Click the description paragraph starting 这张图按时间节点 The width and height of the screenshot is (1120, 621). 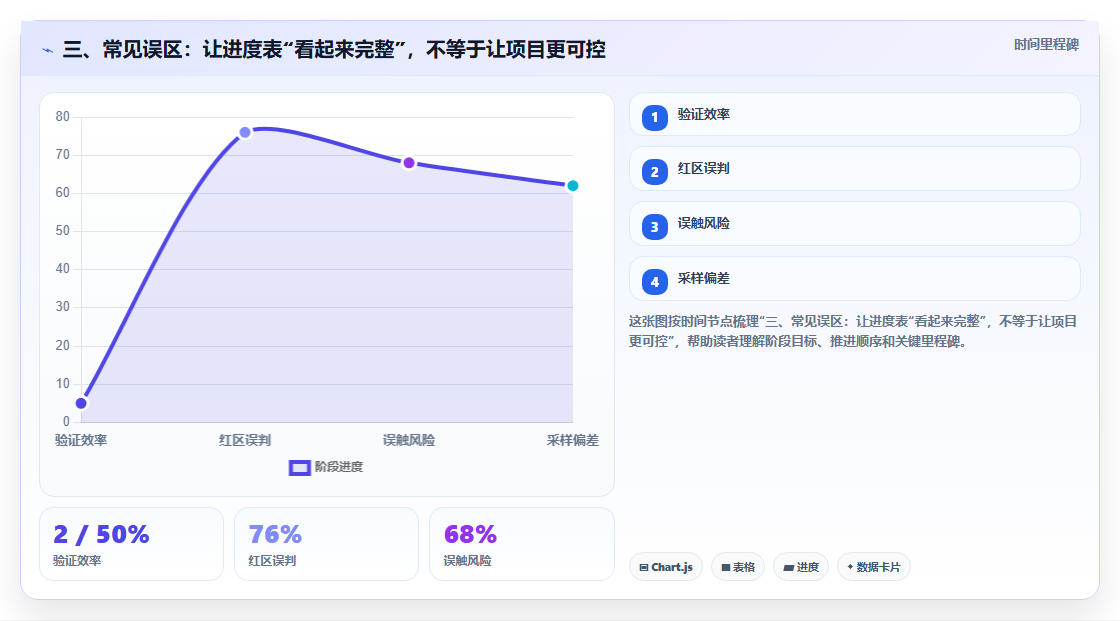coord(852,331)
